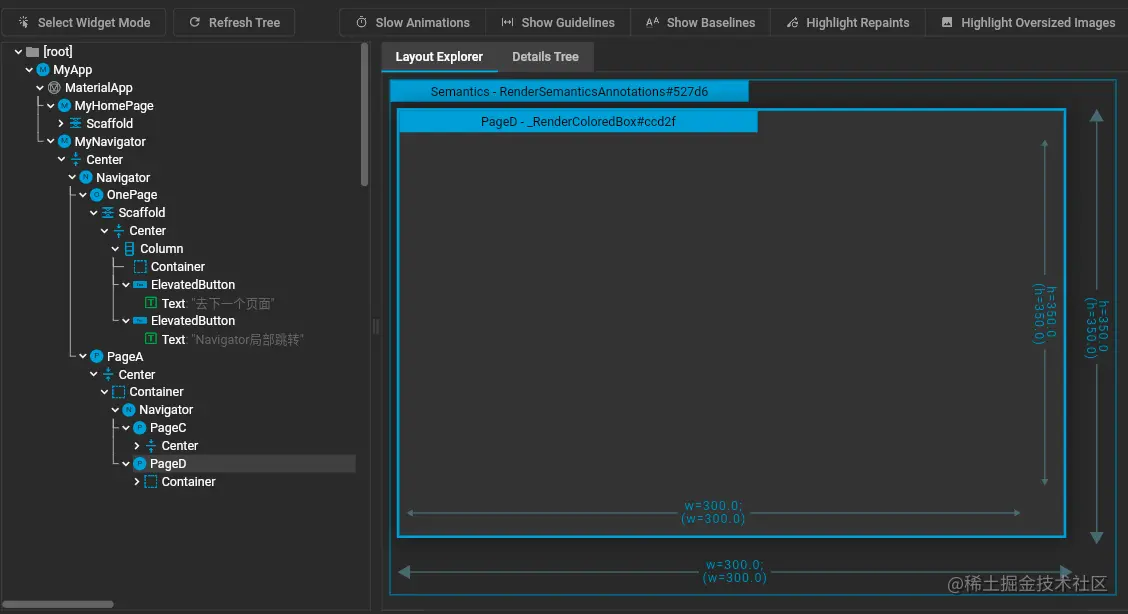Screen dimensions: 1128x614
Task: Click the second ElevatedButton icon above Navigator局部跳转
Action: point(140,321)
